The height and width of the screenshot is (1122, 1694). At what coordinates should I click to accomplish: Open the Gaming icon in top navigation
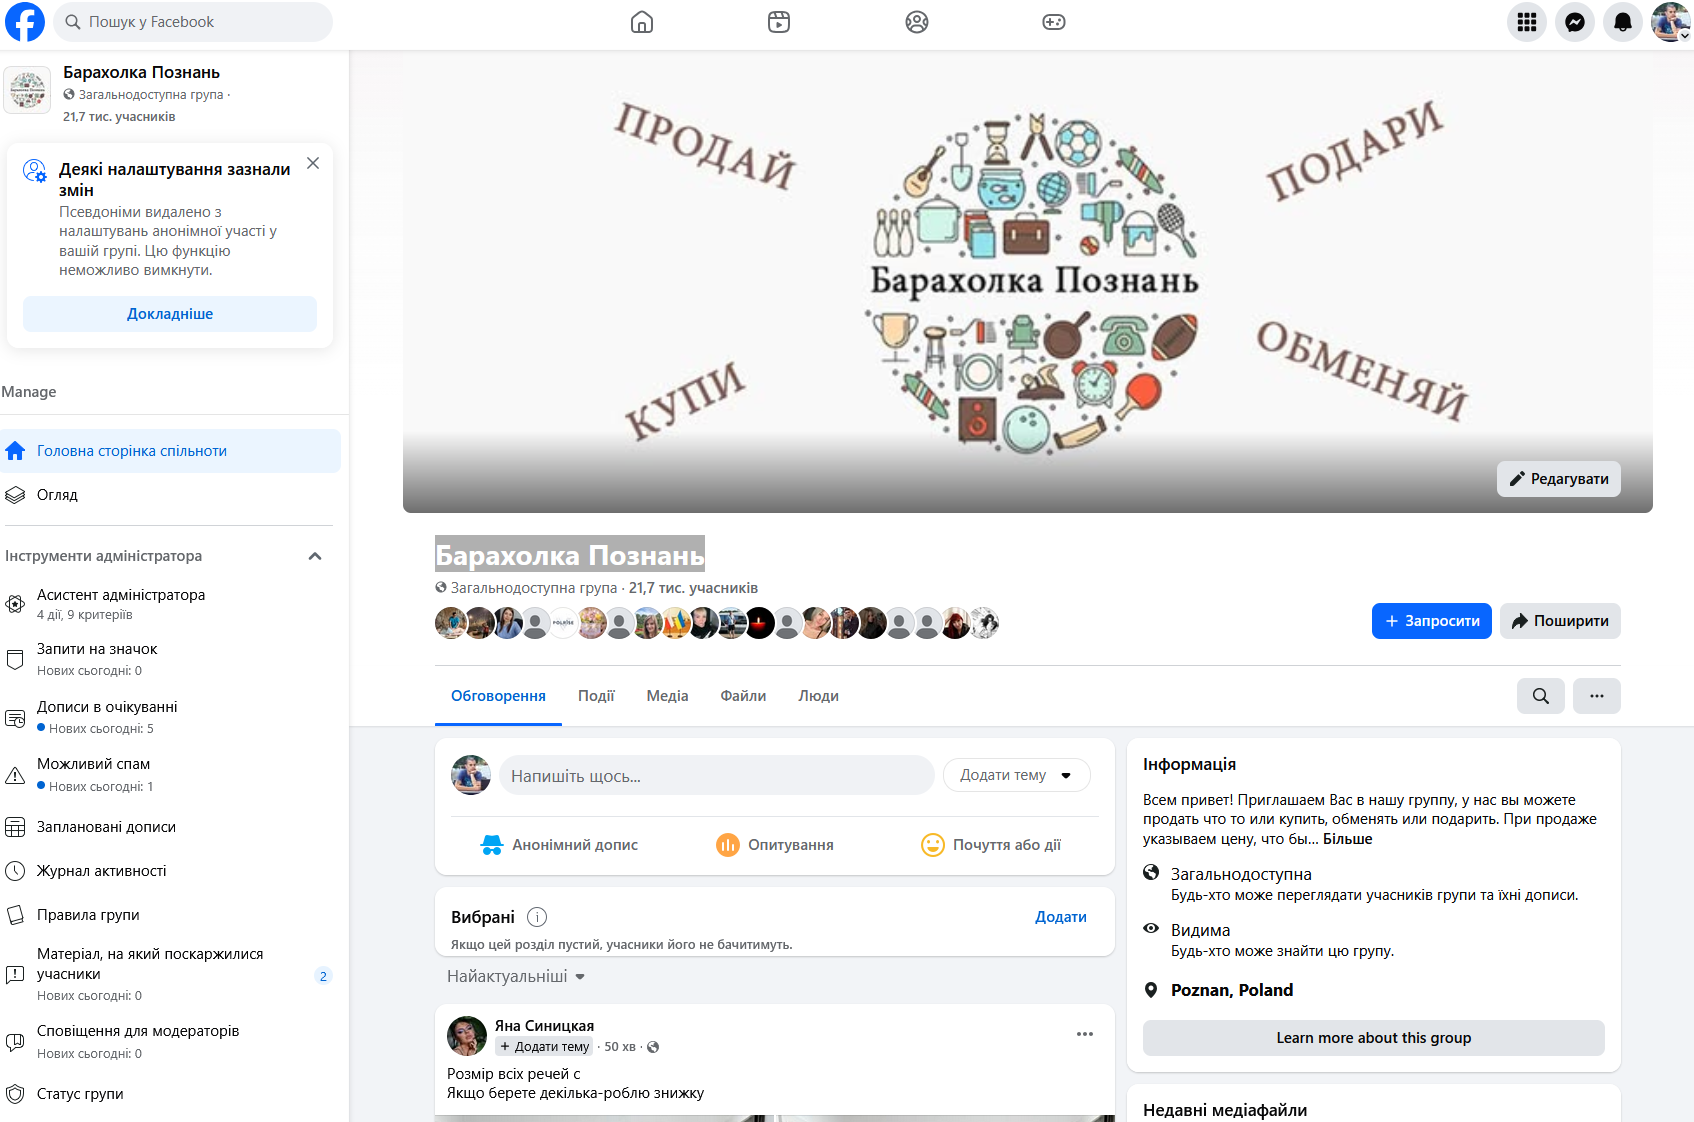coord(1055,21)
